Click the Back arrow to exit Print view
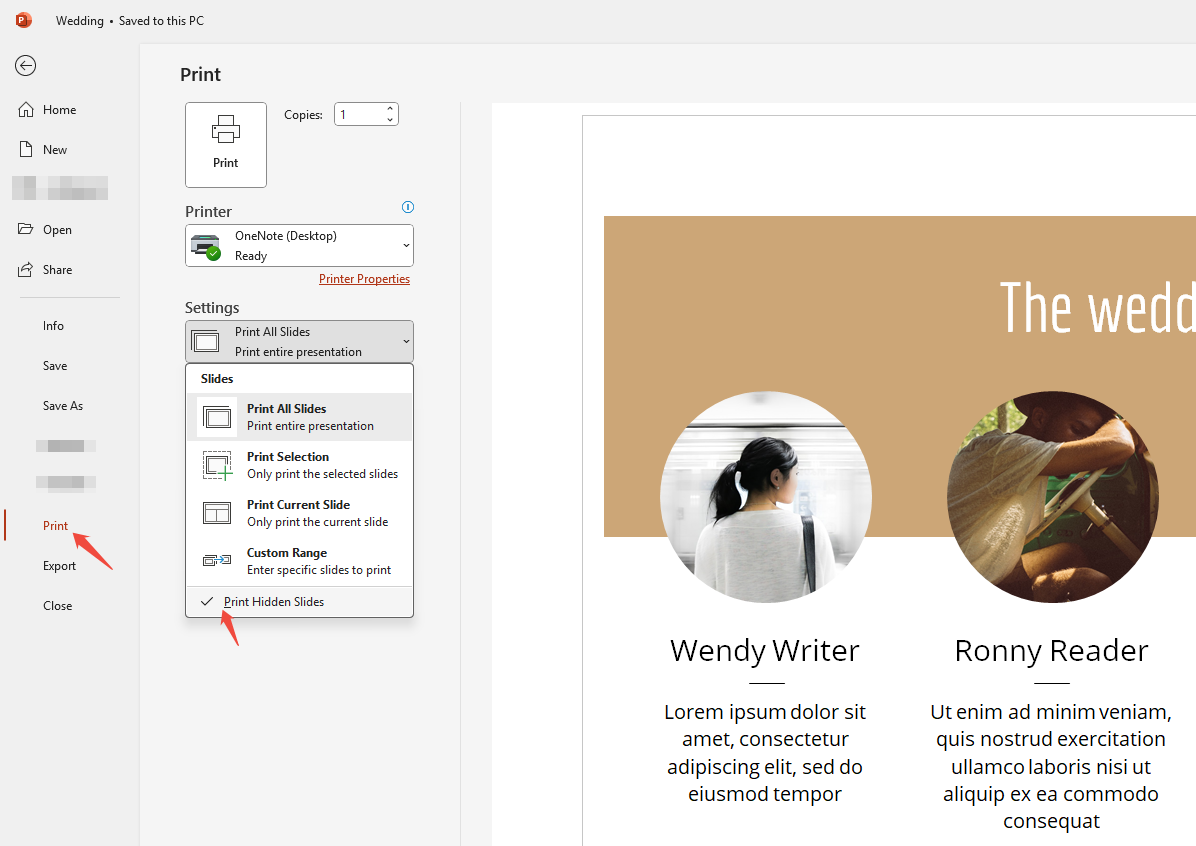Viewport: 1196px width, 846px height. coord(25,65)
